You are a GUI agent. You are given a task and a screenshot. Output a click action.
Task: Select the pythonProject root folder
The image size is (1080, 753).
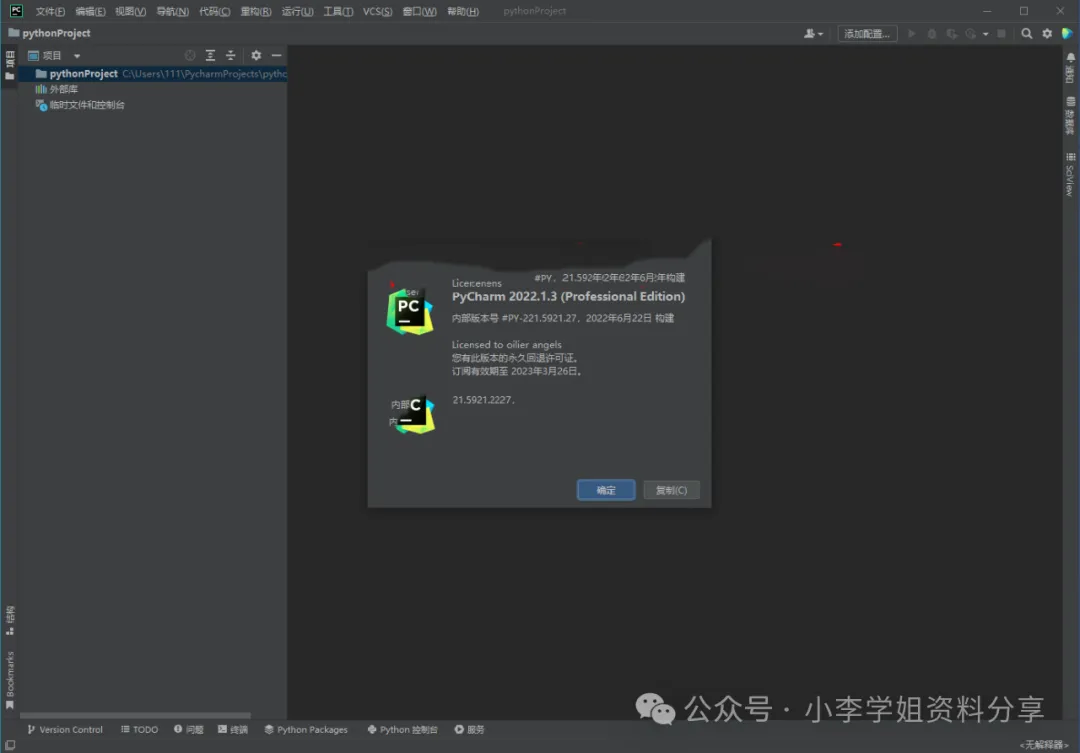coord(152,74)
